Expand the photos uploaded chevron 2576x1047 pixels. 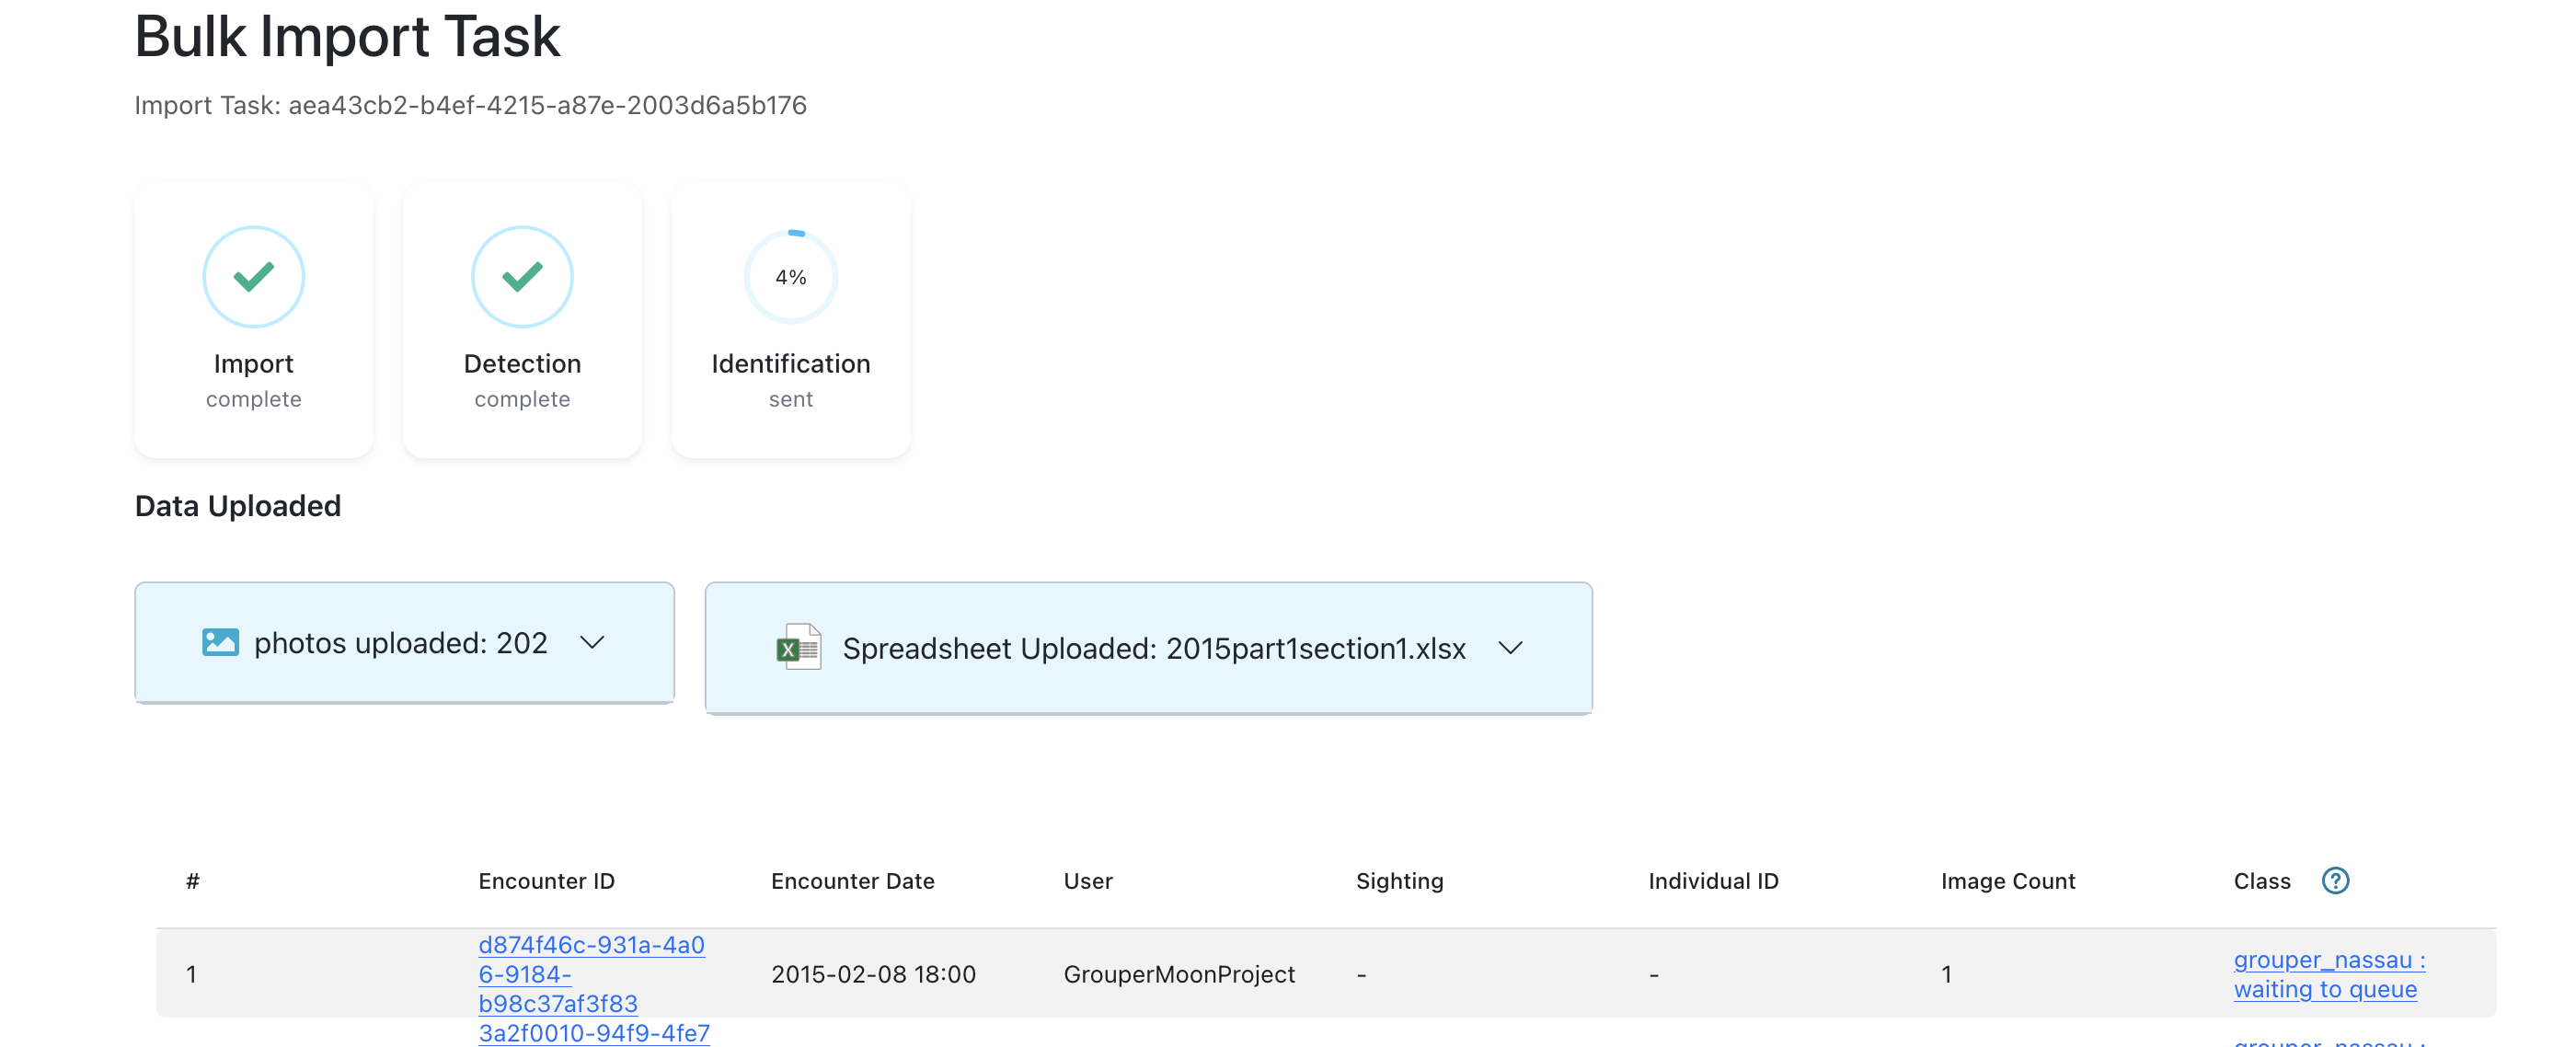(x=592, y=642)
